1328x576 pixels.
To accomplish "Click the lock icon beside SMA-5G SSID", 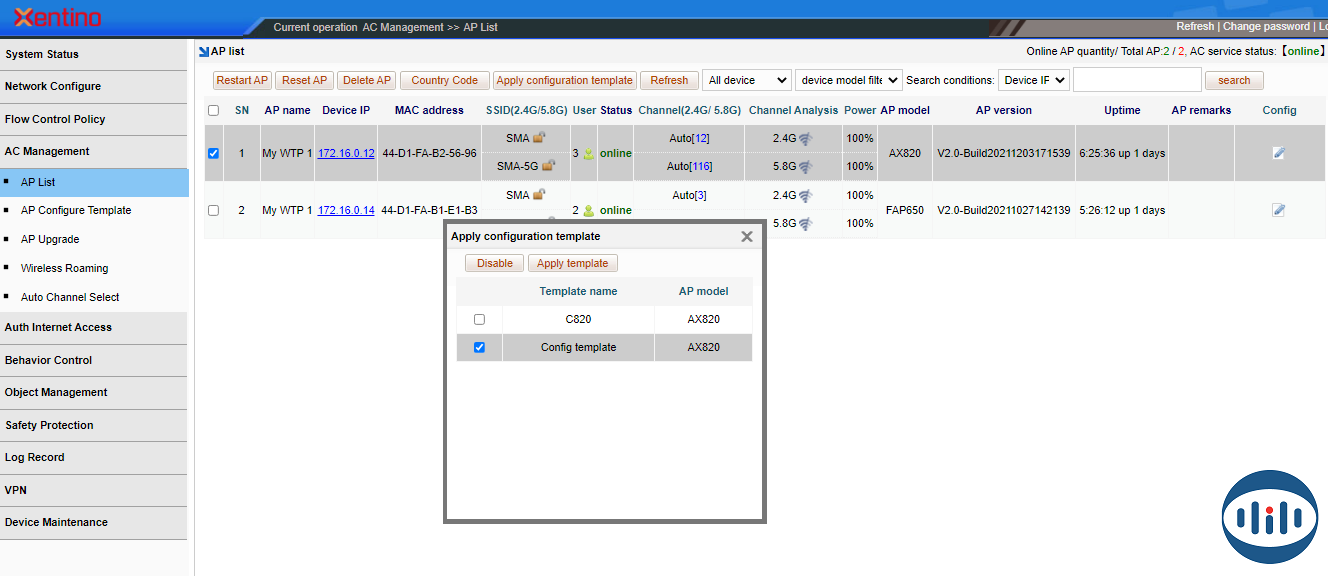I will click(547, 166).
